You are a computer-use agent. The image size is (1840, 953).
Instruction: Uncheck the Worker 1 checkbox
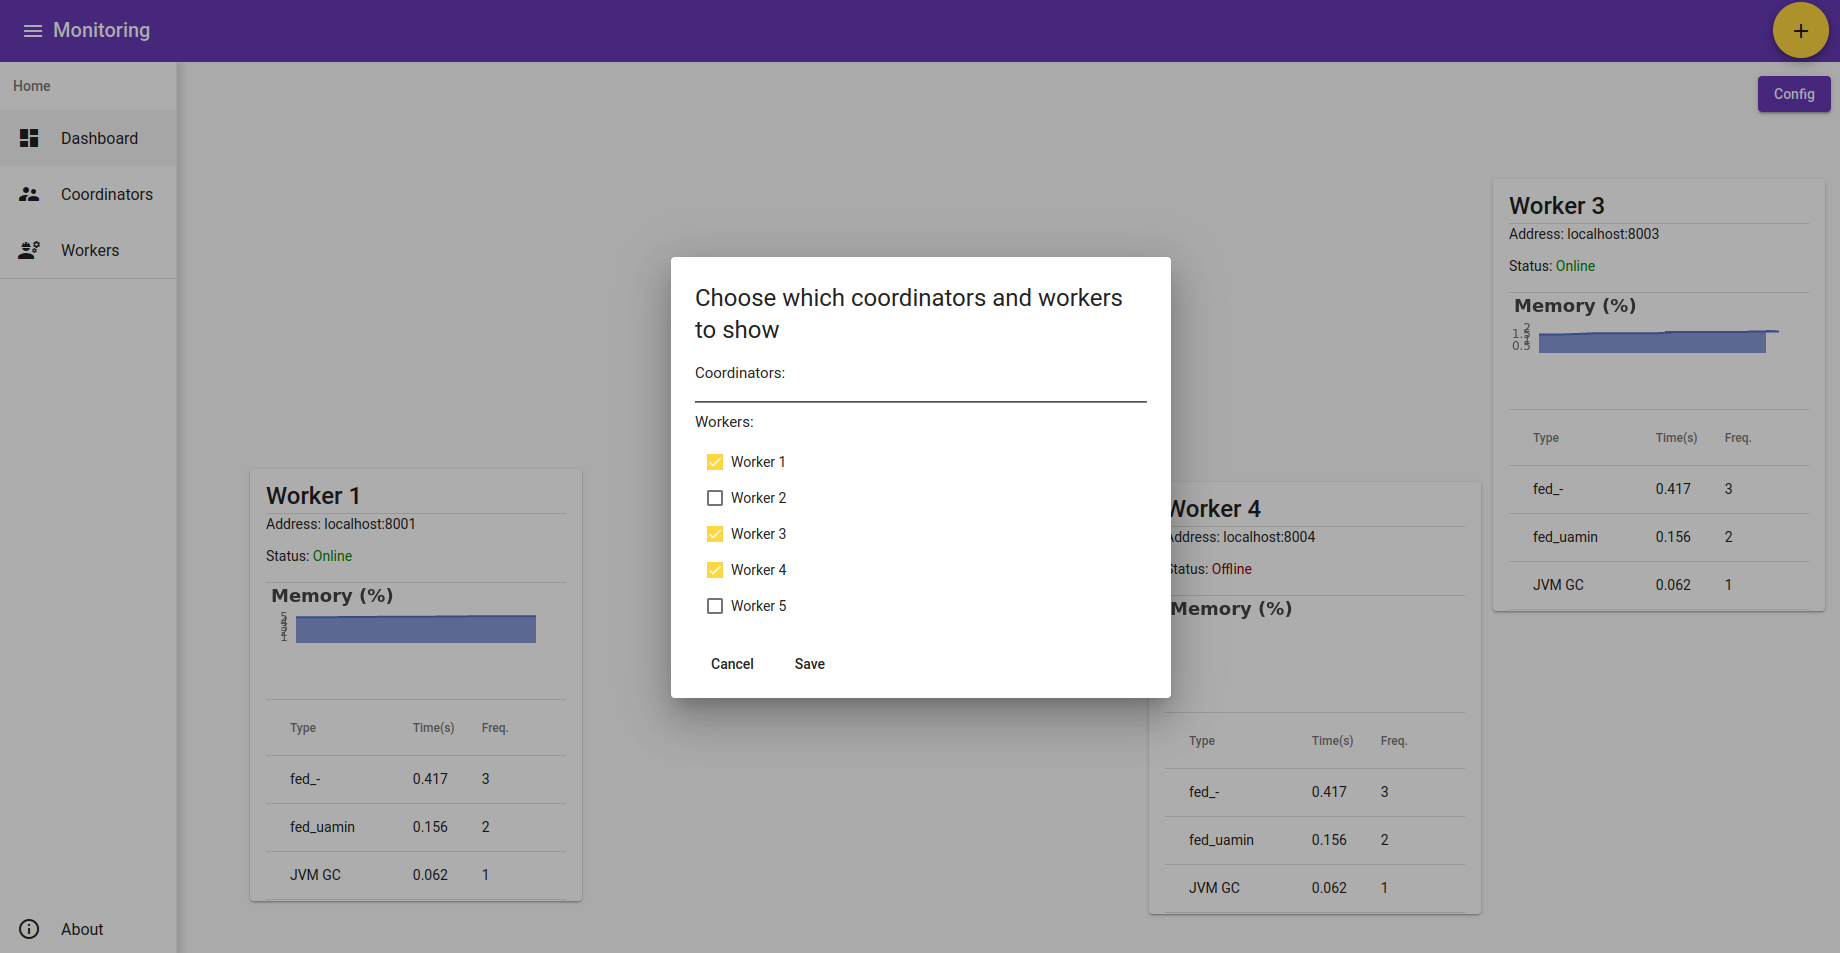[715, 462]
